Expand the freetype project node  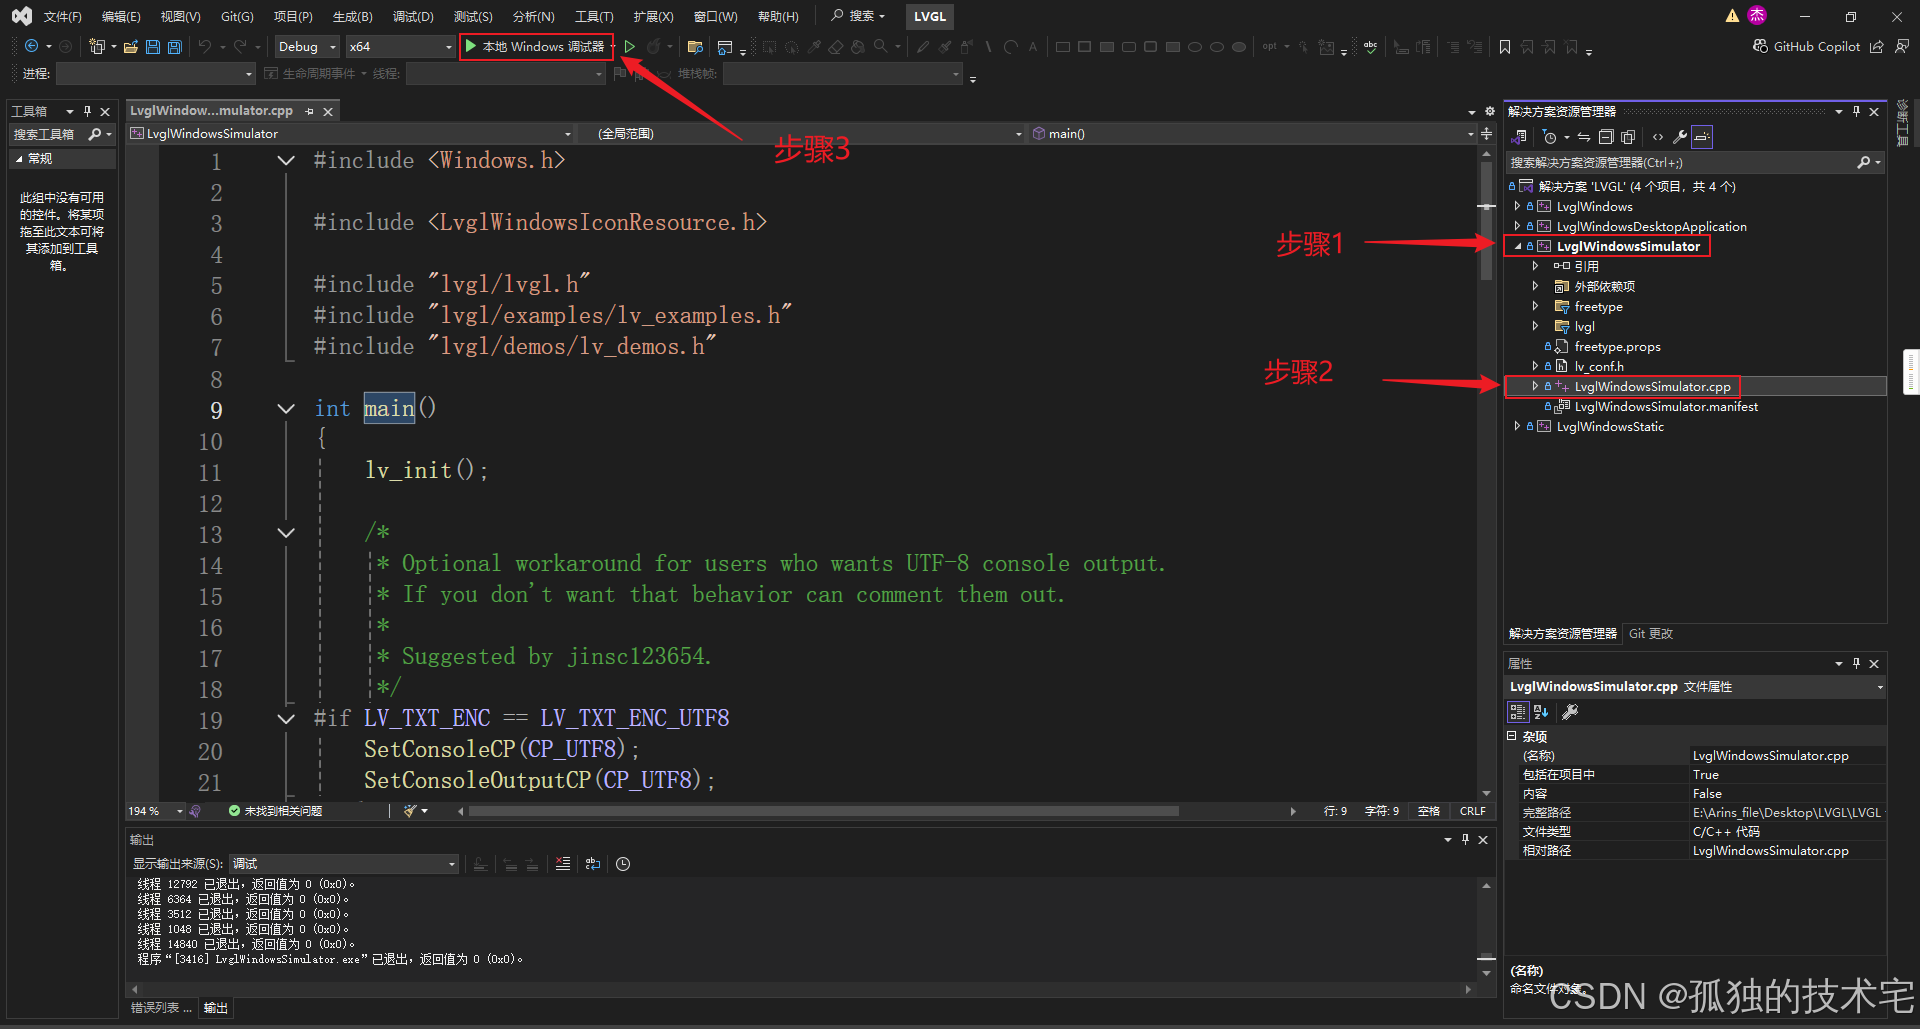point(1537,306)
